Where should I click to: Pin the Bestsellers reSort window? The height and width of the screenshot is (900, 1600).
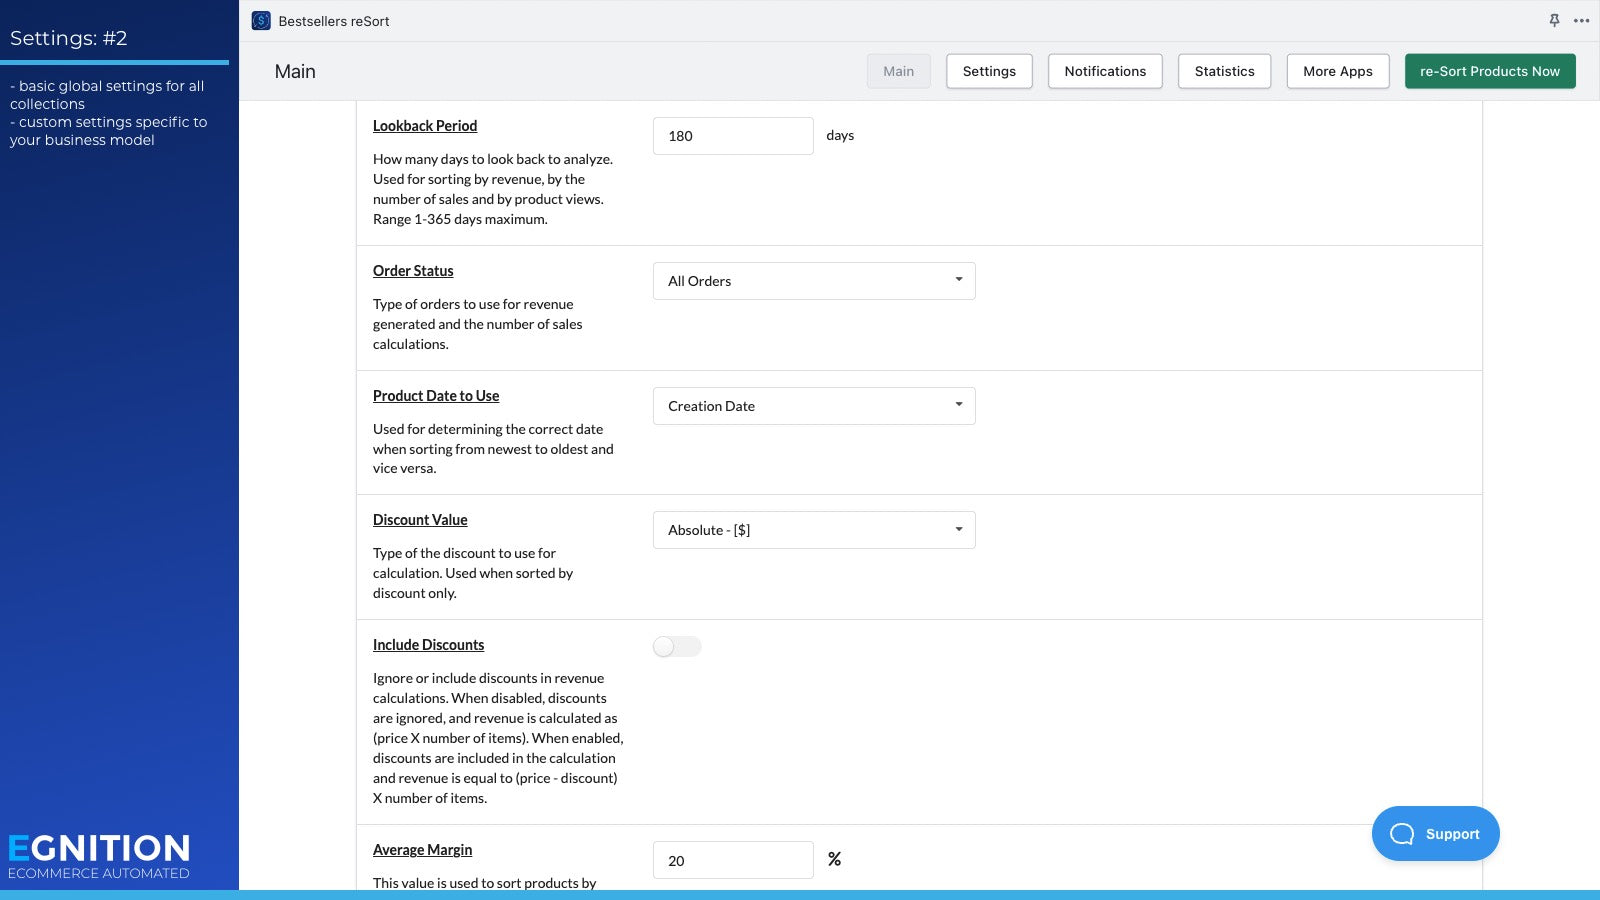(1553, 20)
